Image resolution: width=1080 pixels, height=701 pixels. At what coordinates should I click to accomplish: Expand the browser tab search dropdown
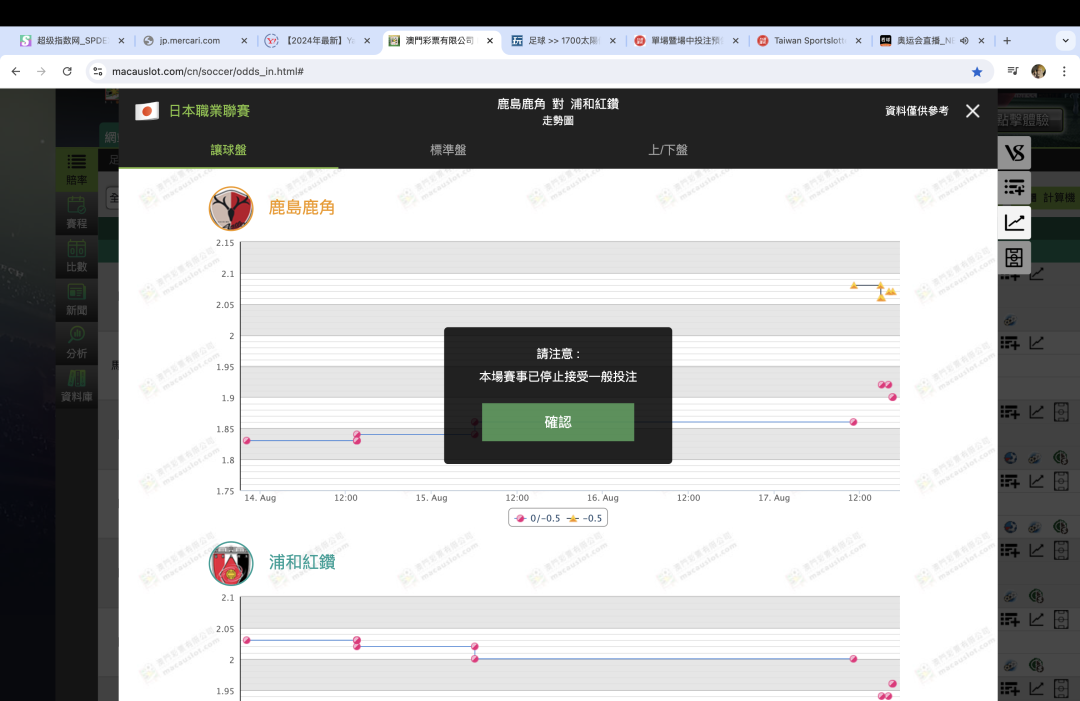click(1065, 41)
